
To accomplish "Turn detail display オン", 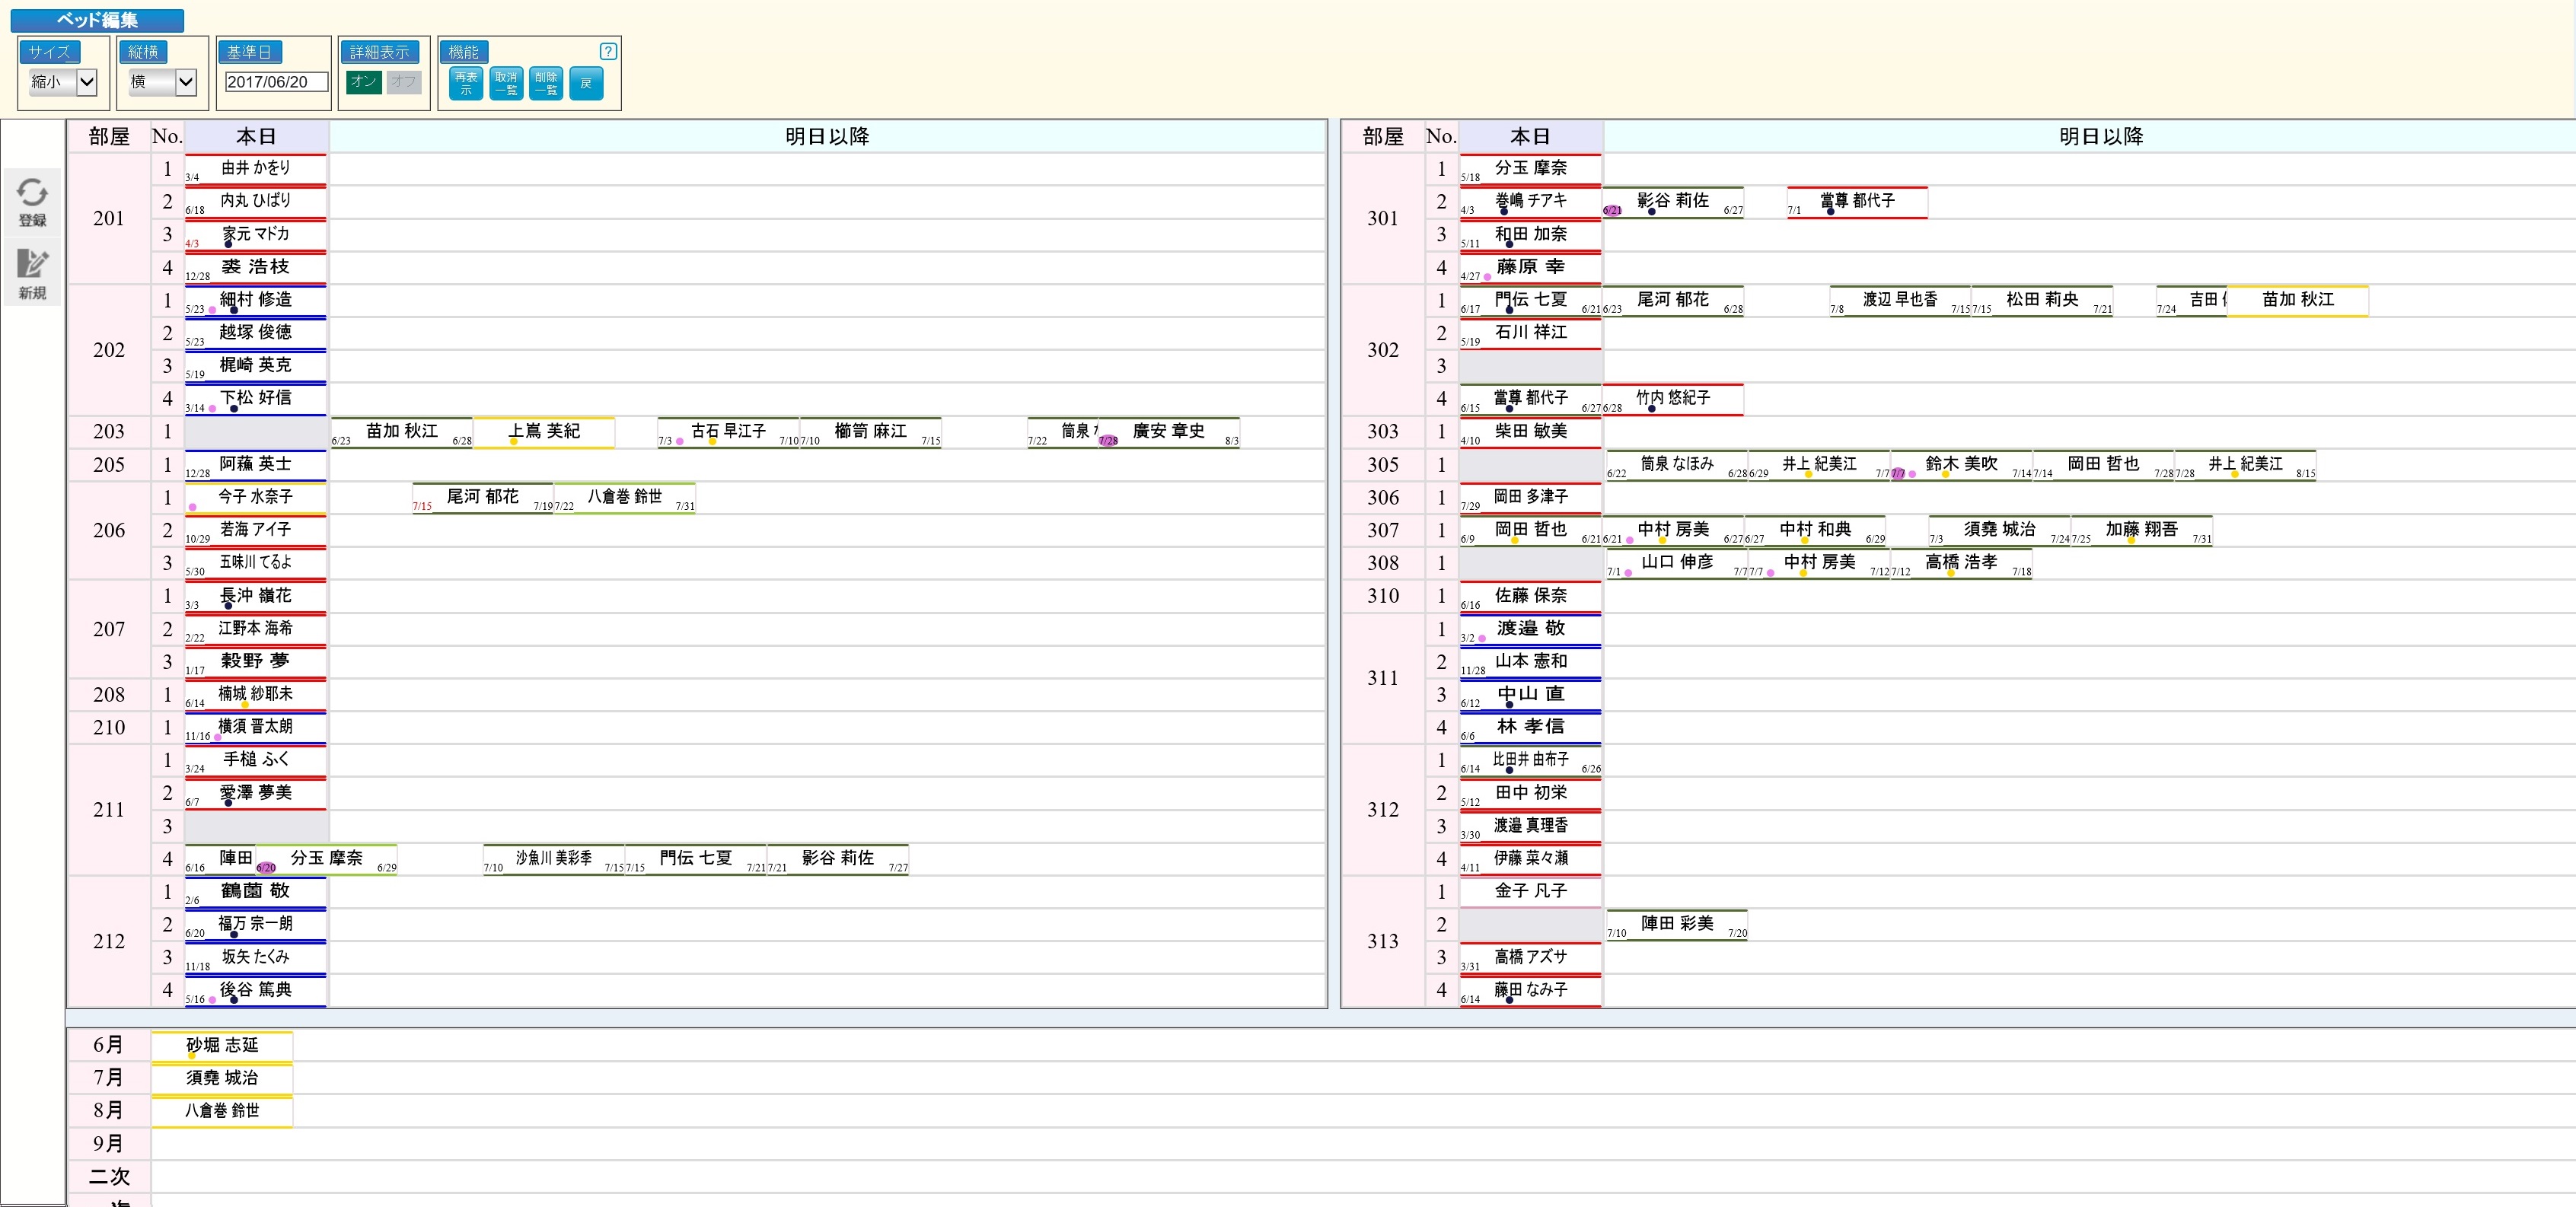I will pos(364,82).
